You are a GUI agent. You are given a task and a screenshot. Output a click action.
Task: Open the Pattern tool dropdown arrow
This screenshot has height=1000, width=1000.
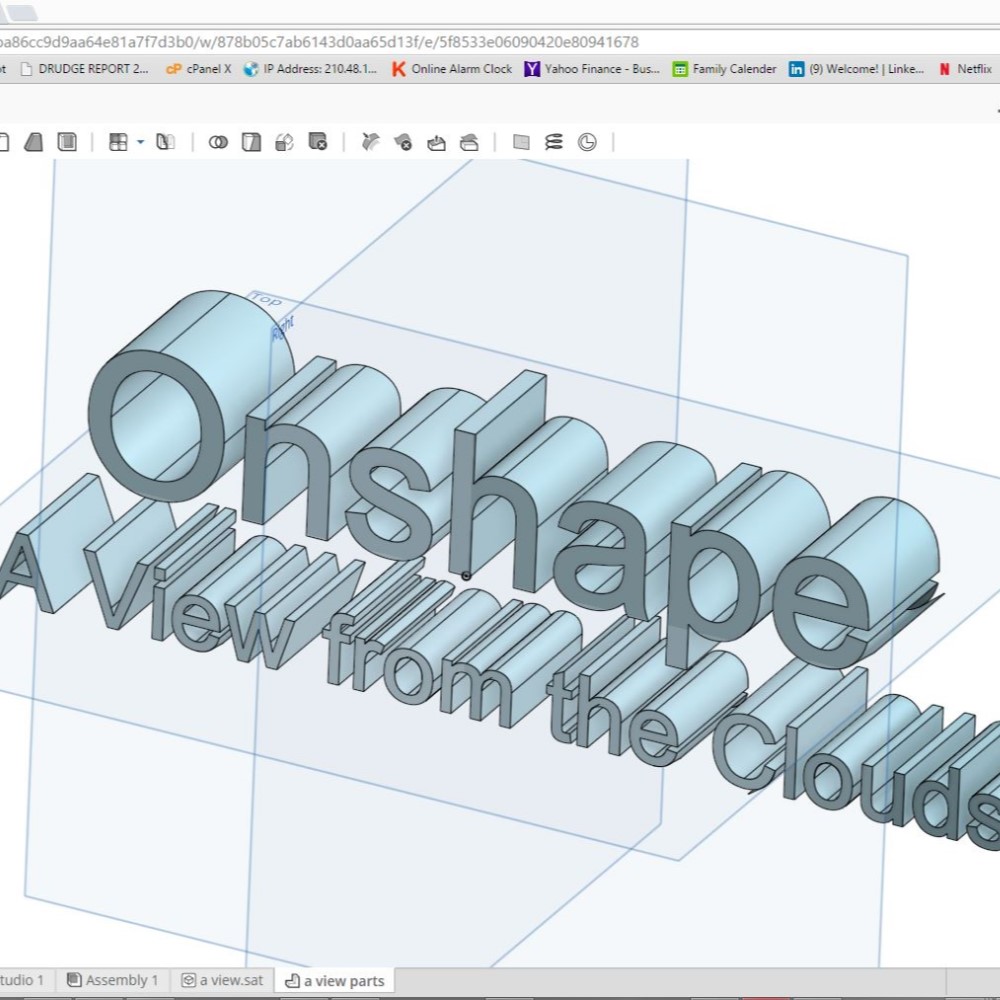pos(140,142)
